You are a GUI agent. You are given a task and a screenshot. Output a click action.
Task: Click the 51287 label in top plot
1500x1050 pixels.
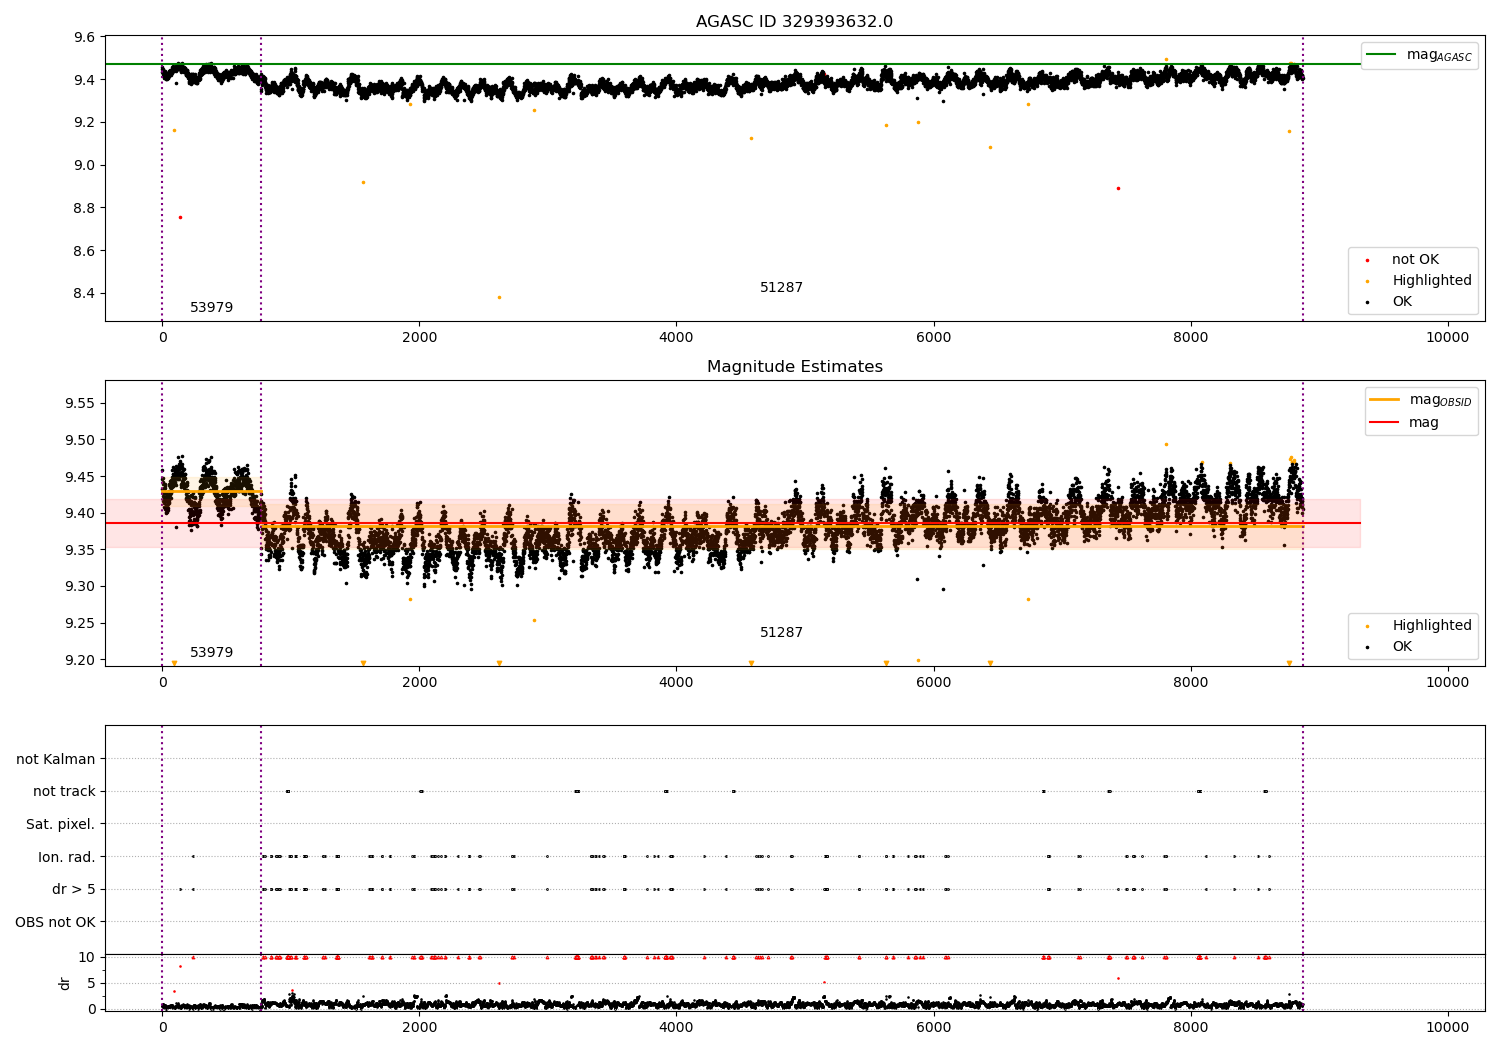781,288
